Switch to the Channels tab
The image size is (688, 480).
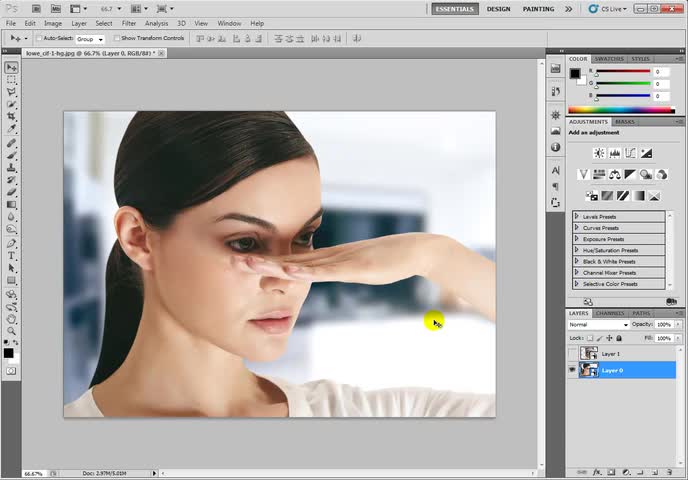point(609,313)
